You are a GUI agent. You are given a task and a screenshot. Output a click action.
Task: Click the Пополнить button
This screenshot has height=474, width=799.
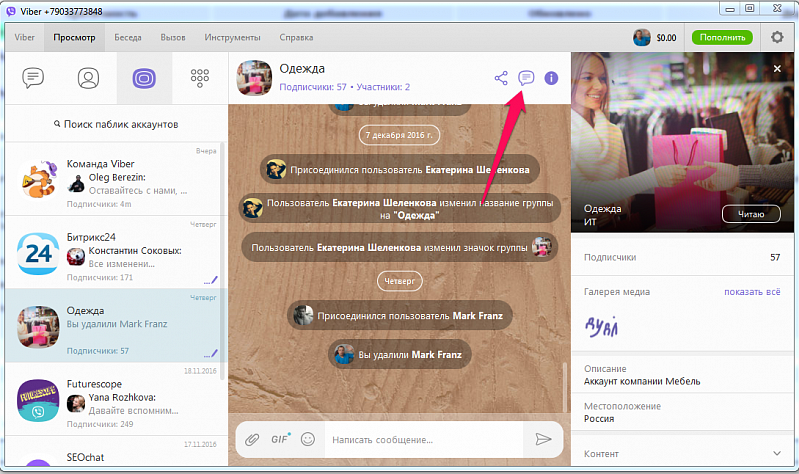click(x=722, y=37)
